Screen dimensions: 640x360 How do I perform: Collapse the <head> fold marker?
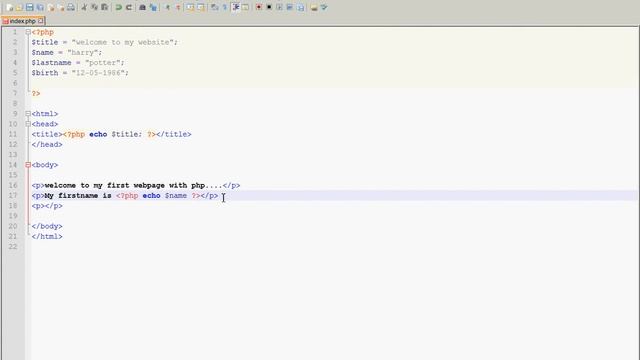tap(28, 124)
